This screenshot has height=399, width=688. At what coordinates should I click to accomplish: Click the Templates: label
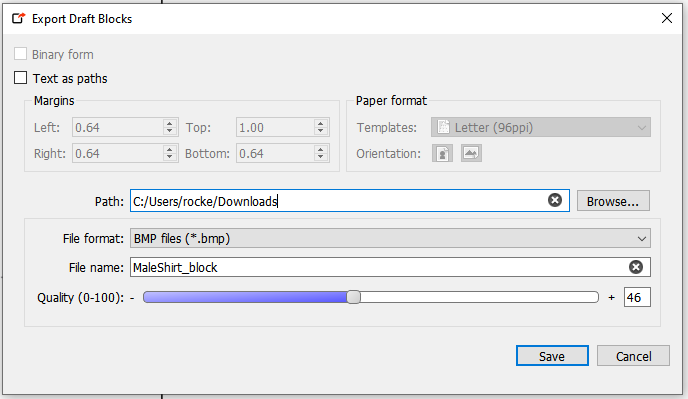tap(387, 127)
